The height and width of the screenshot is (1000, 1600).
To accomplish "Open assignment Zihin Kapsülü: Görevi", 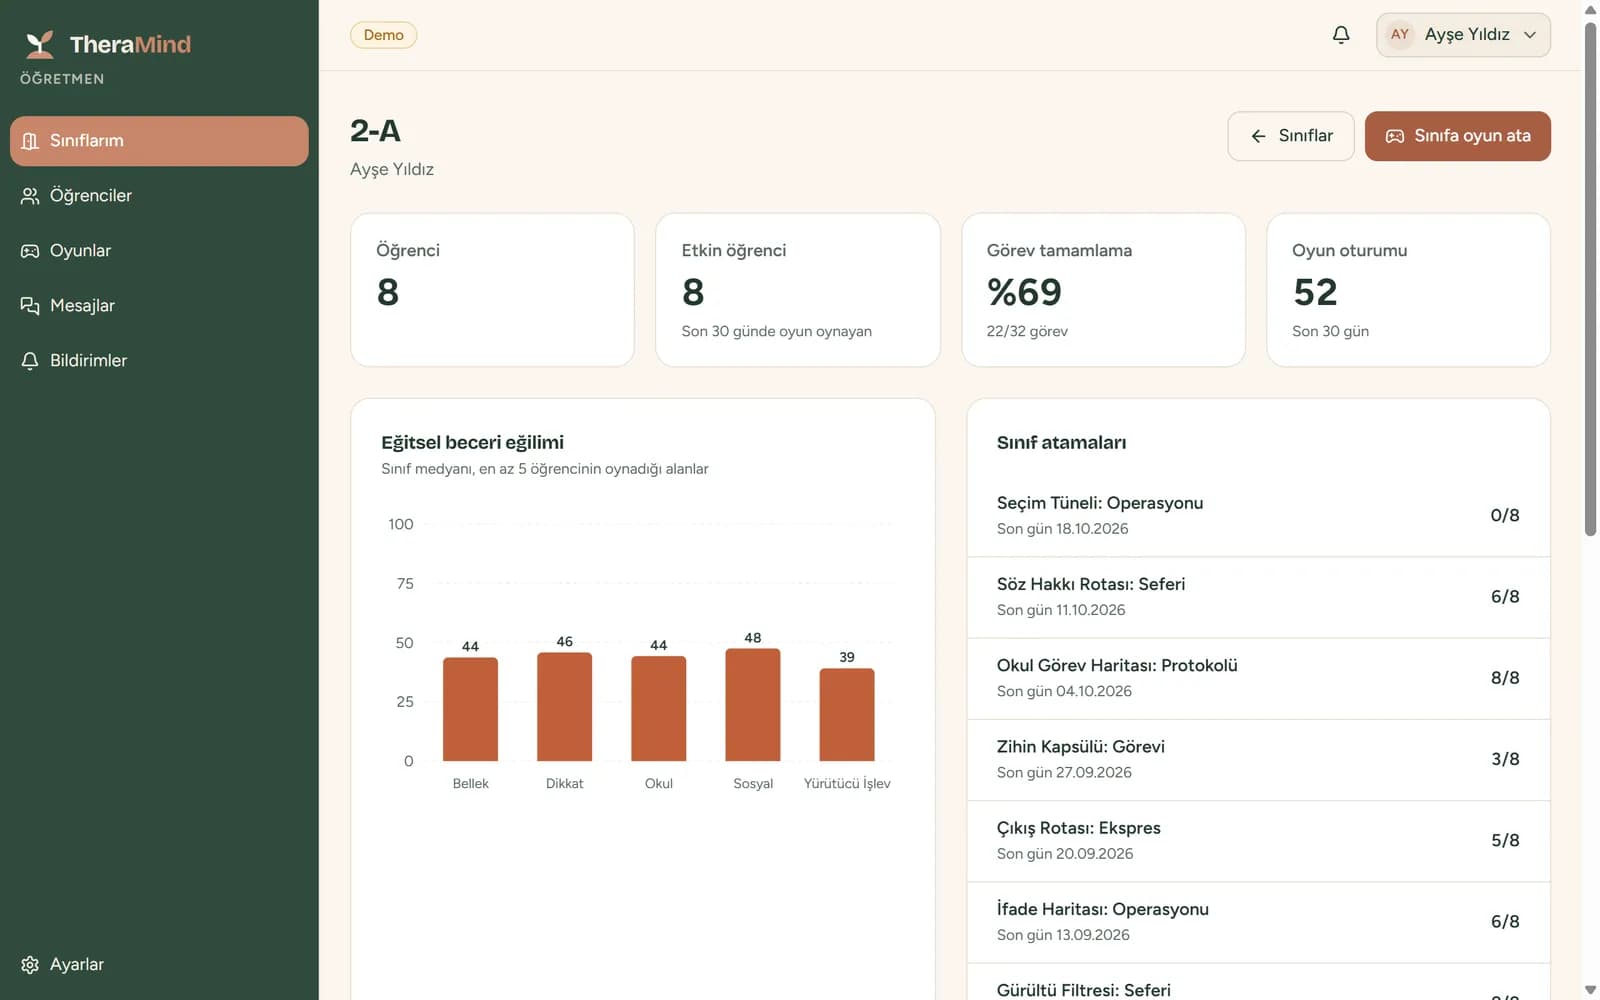I will (x=1258, y=760).
